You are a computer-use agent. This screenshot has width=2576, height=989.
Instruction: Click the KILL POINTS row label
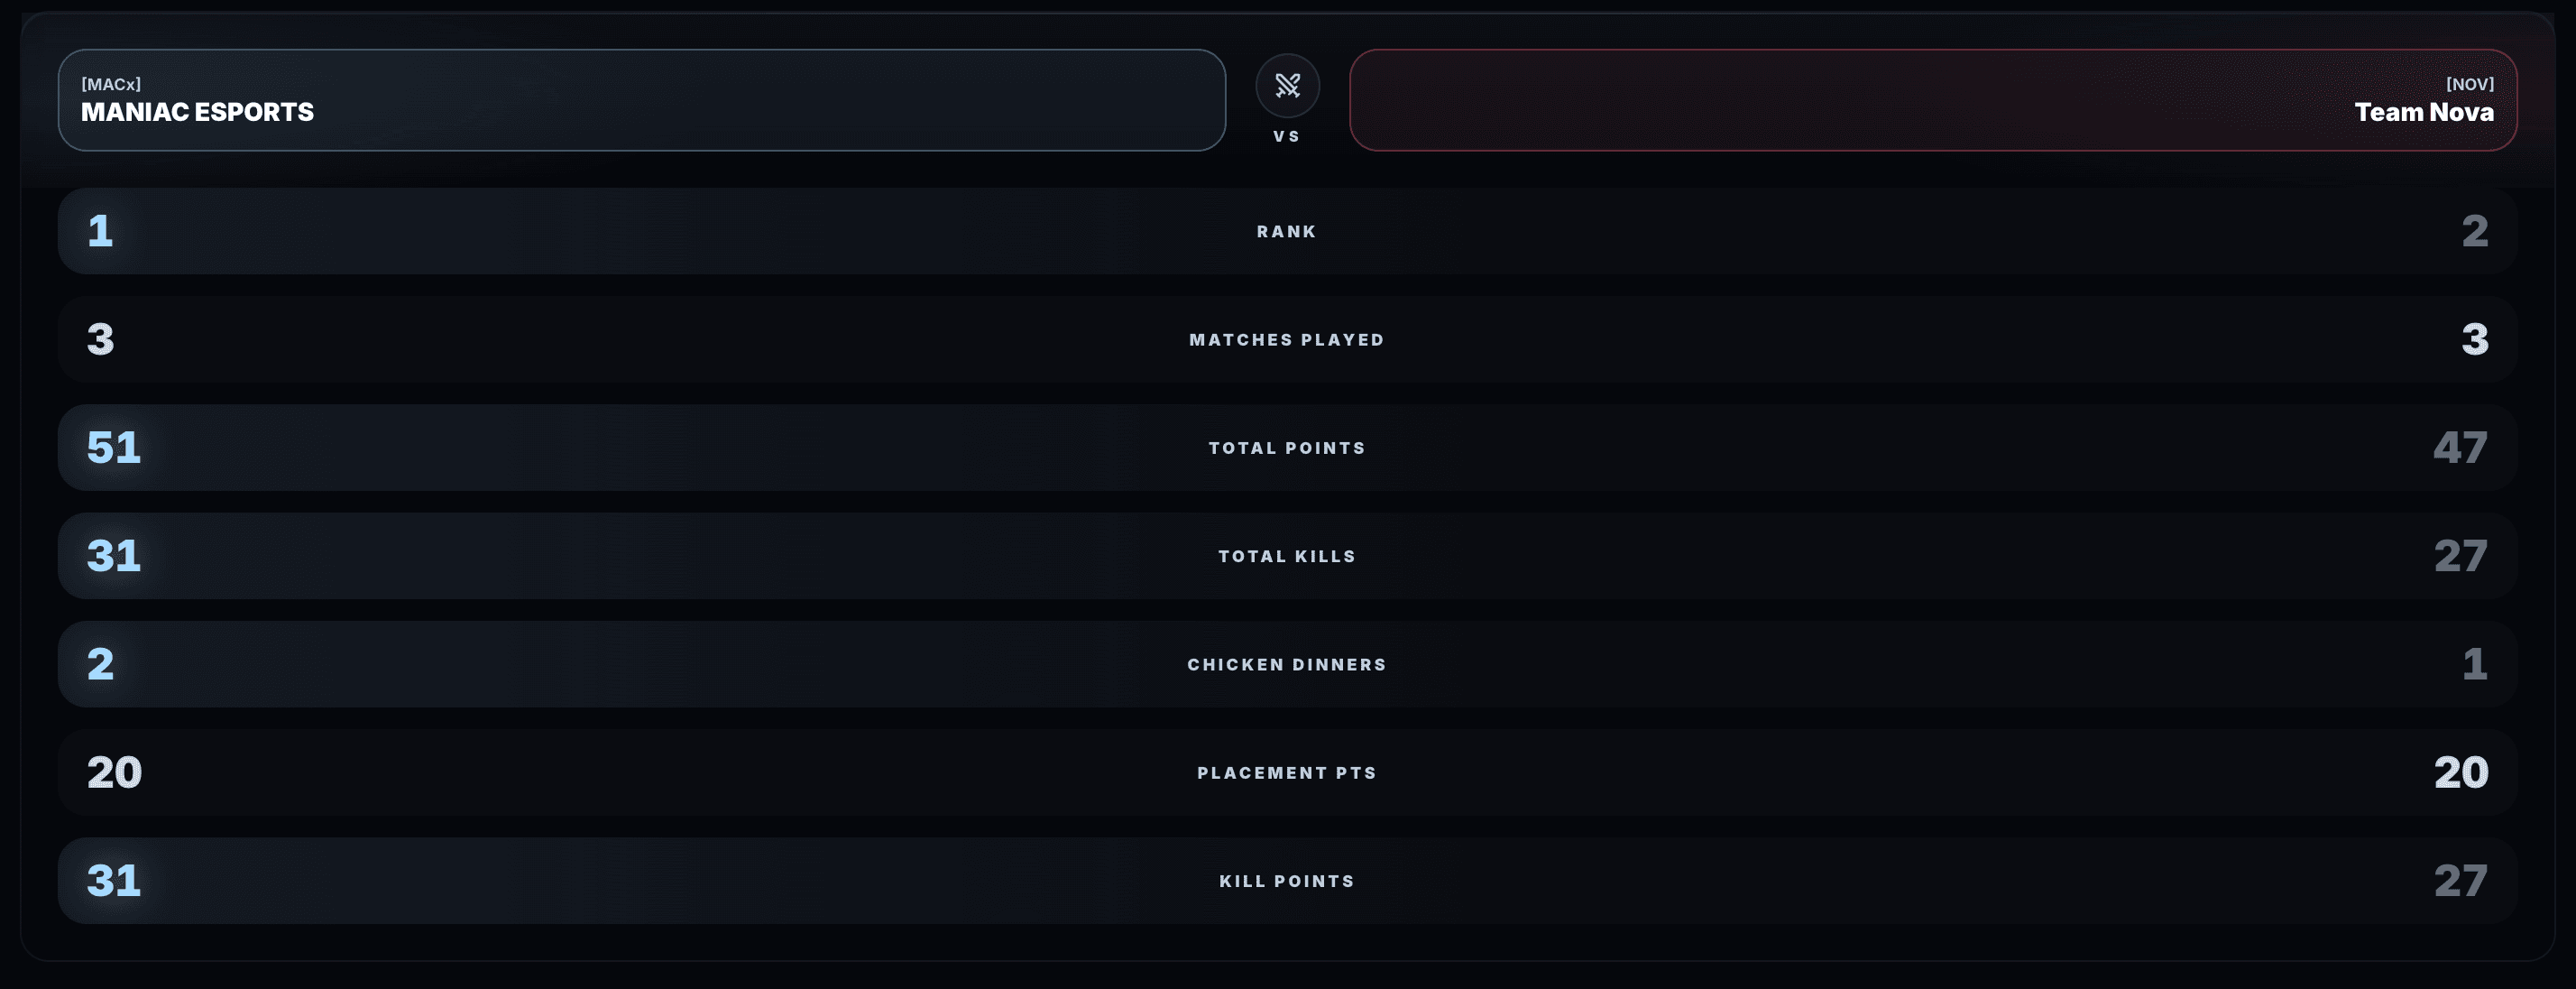pos(1287,881)
